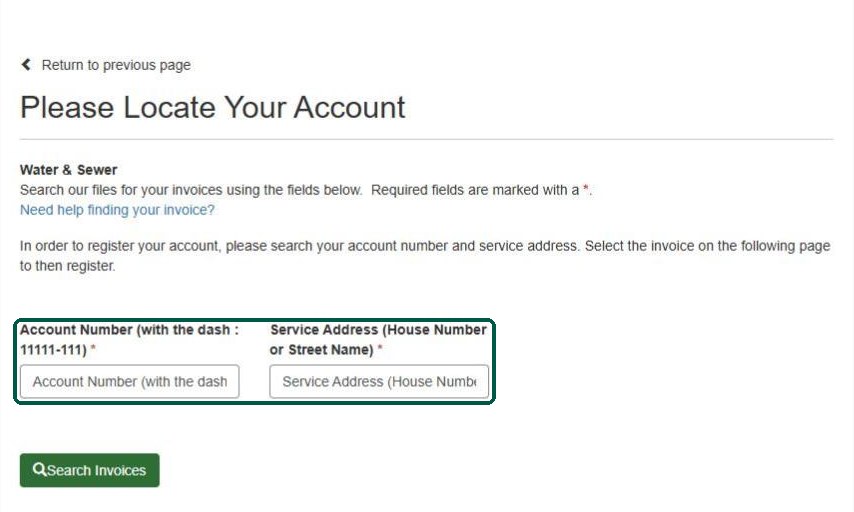The image size is (854, 512).
Task: Focus the Service Address input field
Action: (x=379, y=381)
